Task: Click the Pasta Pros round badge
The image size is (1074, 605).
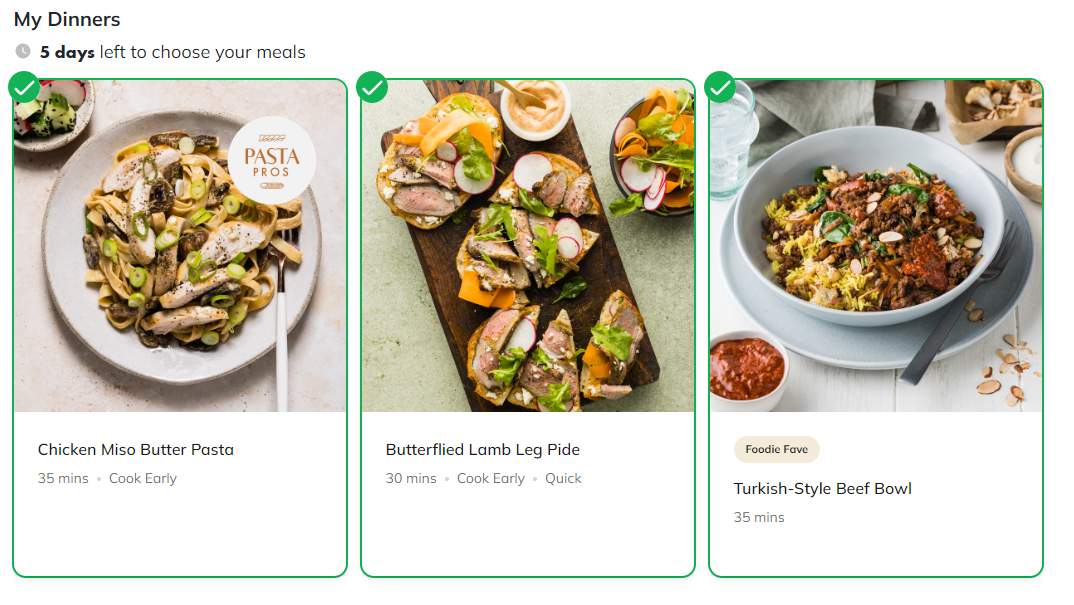Action: 272,160
